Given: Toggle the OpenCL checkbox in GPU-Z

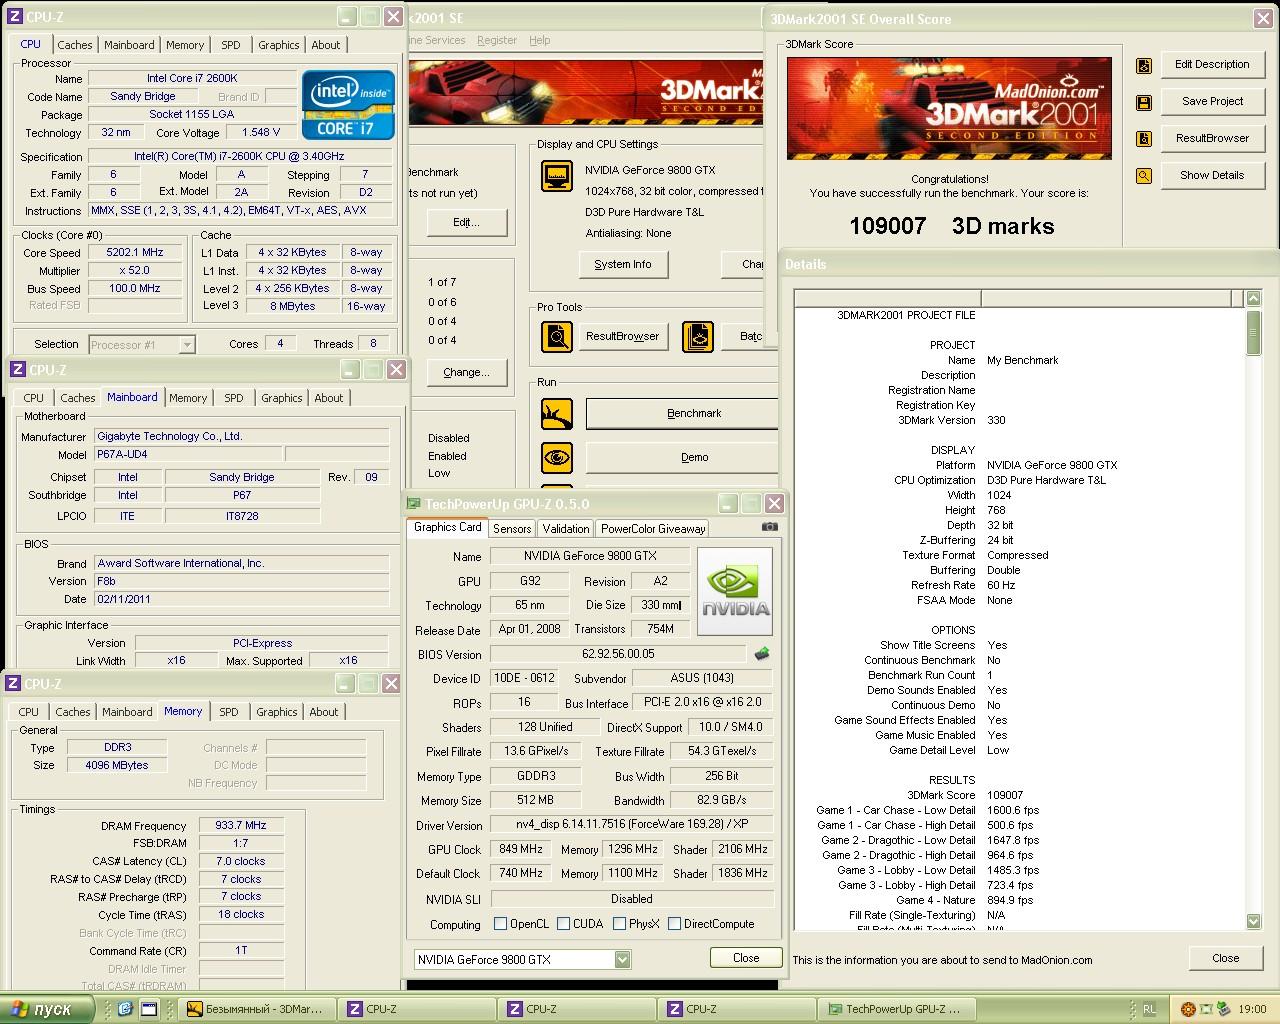Looking at the screenshot, I should [x=501, y=924].
